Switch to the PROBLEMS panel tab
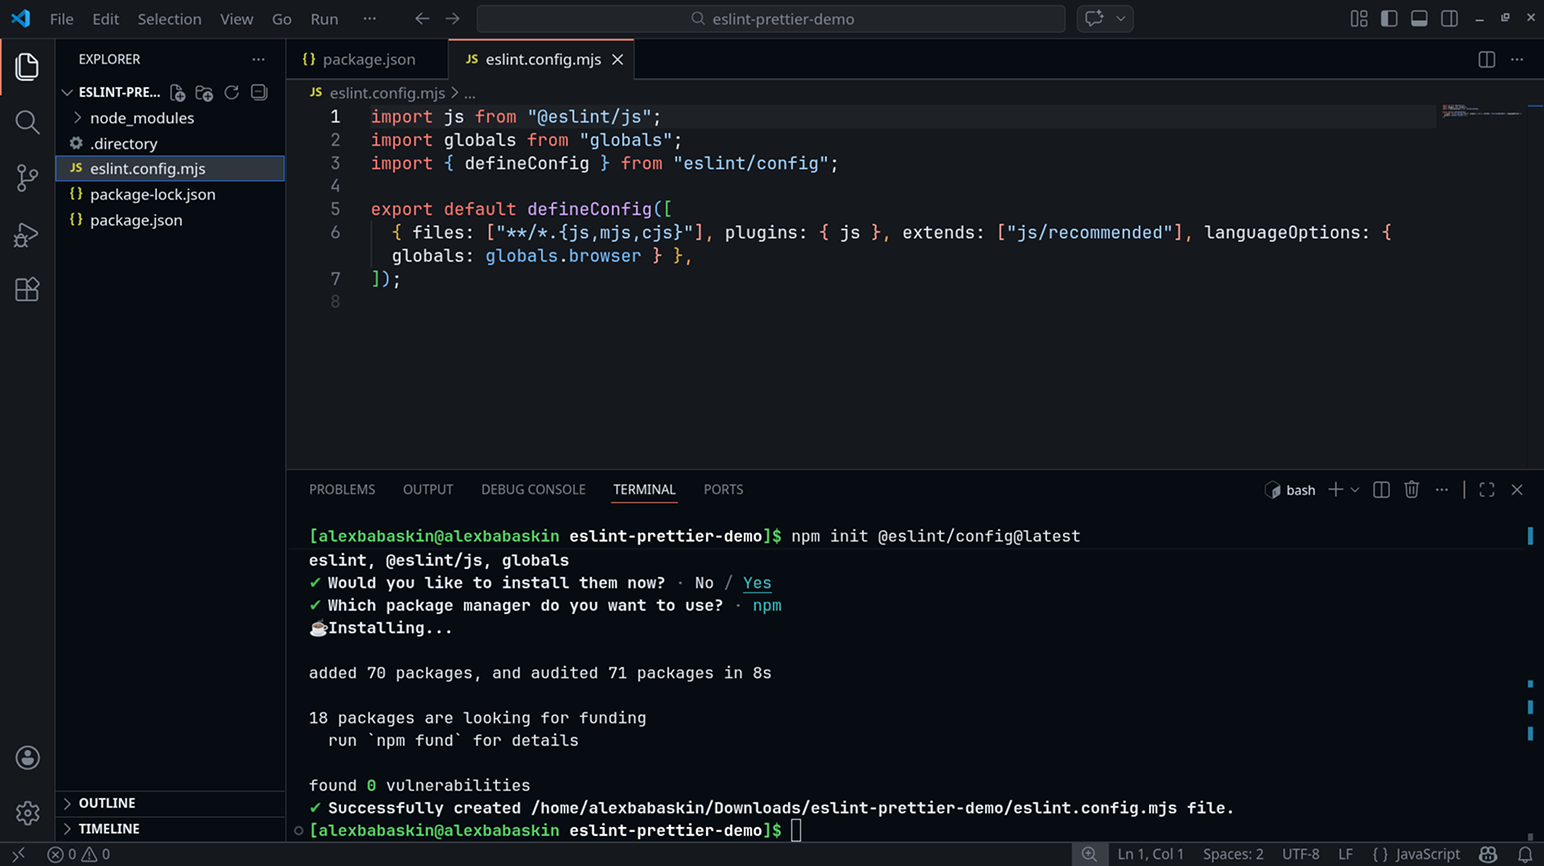Image resolution: width=1544 pixels, height=866 pixels. pos(342,490)
